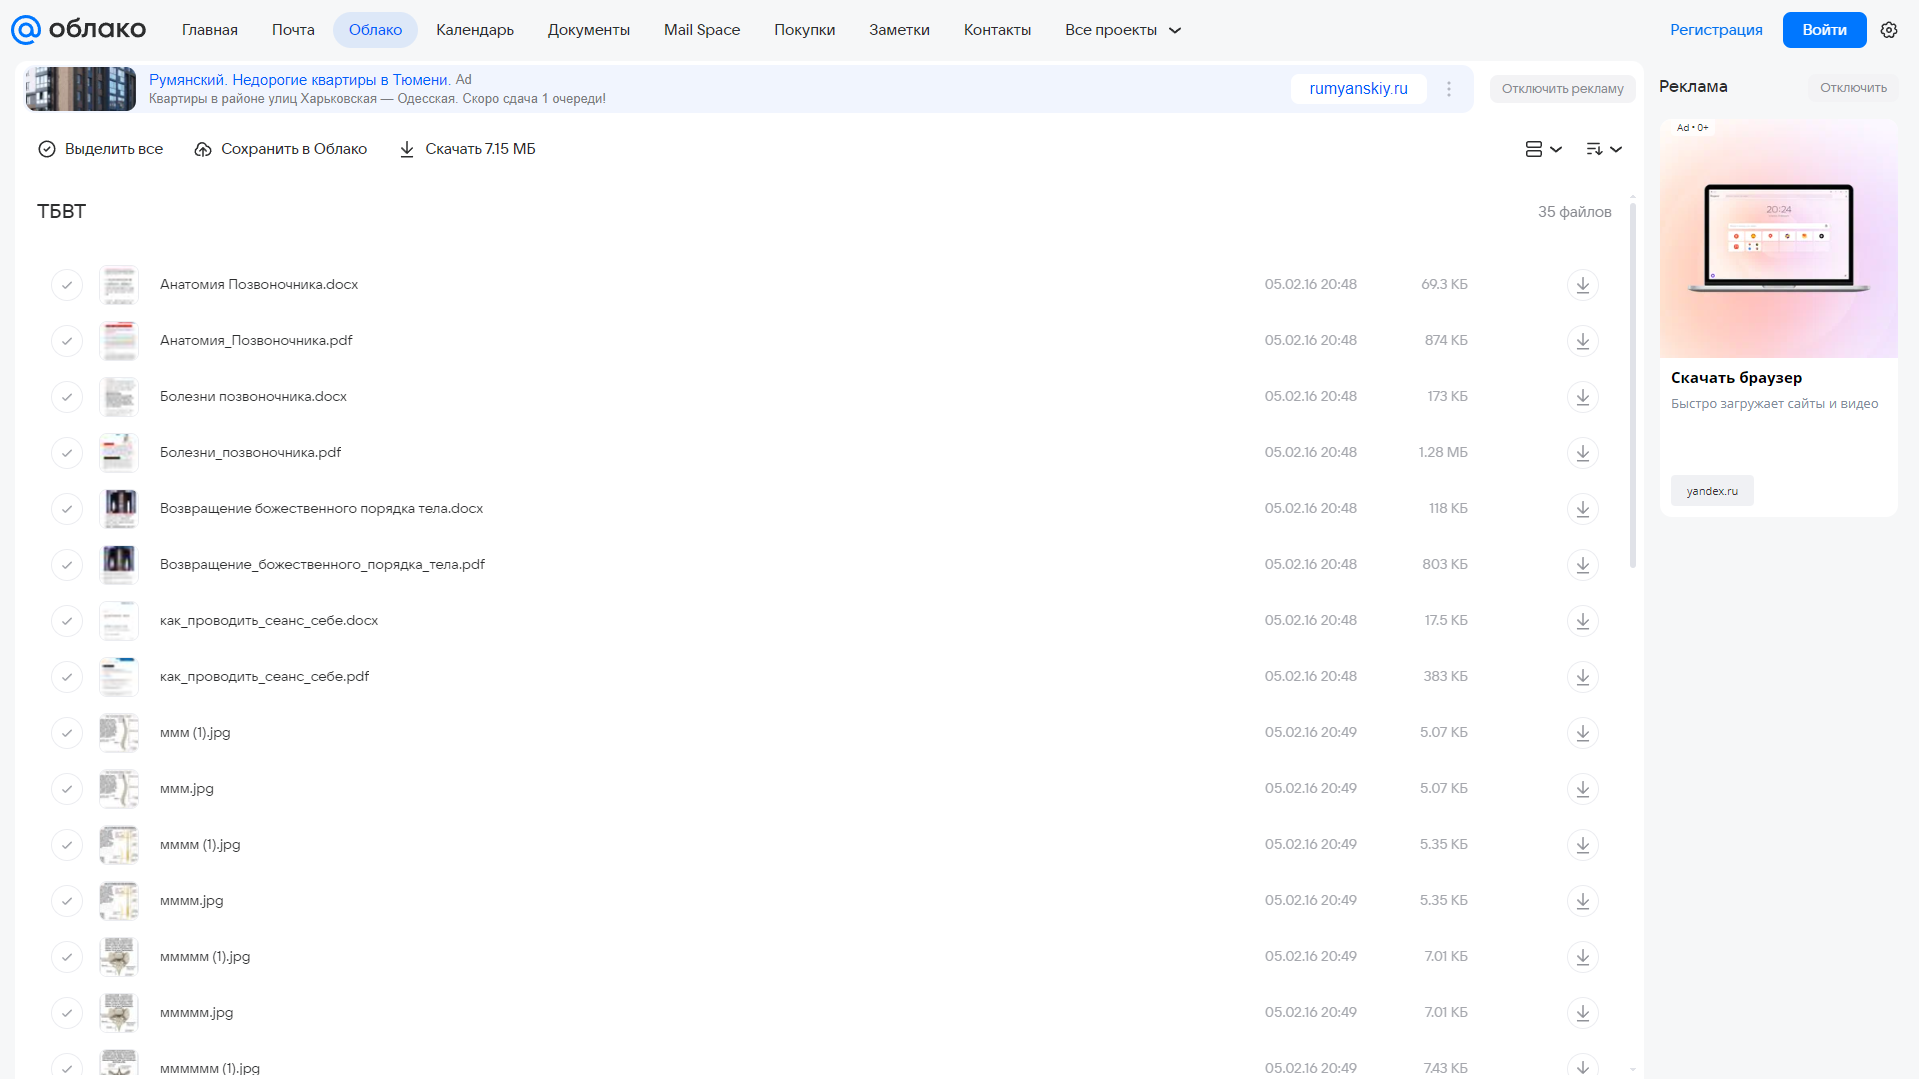Open settings gear in top right corner
This screenshot has height=1079, width=1919.
pos(1888,30)
